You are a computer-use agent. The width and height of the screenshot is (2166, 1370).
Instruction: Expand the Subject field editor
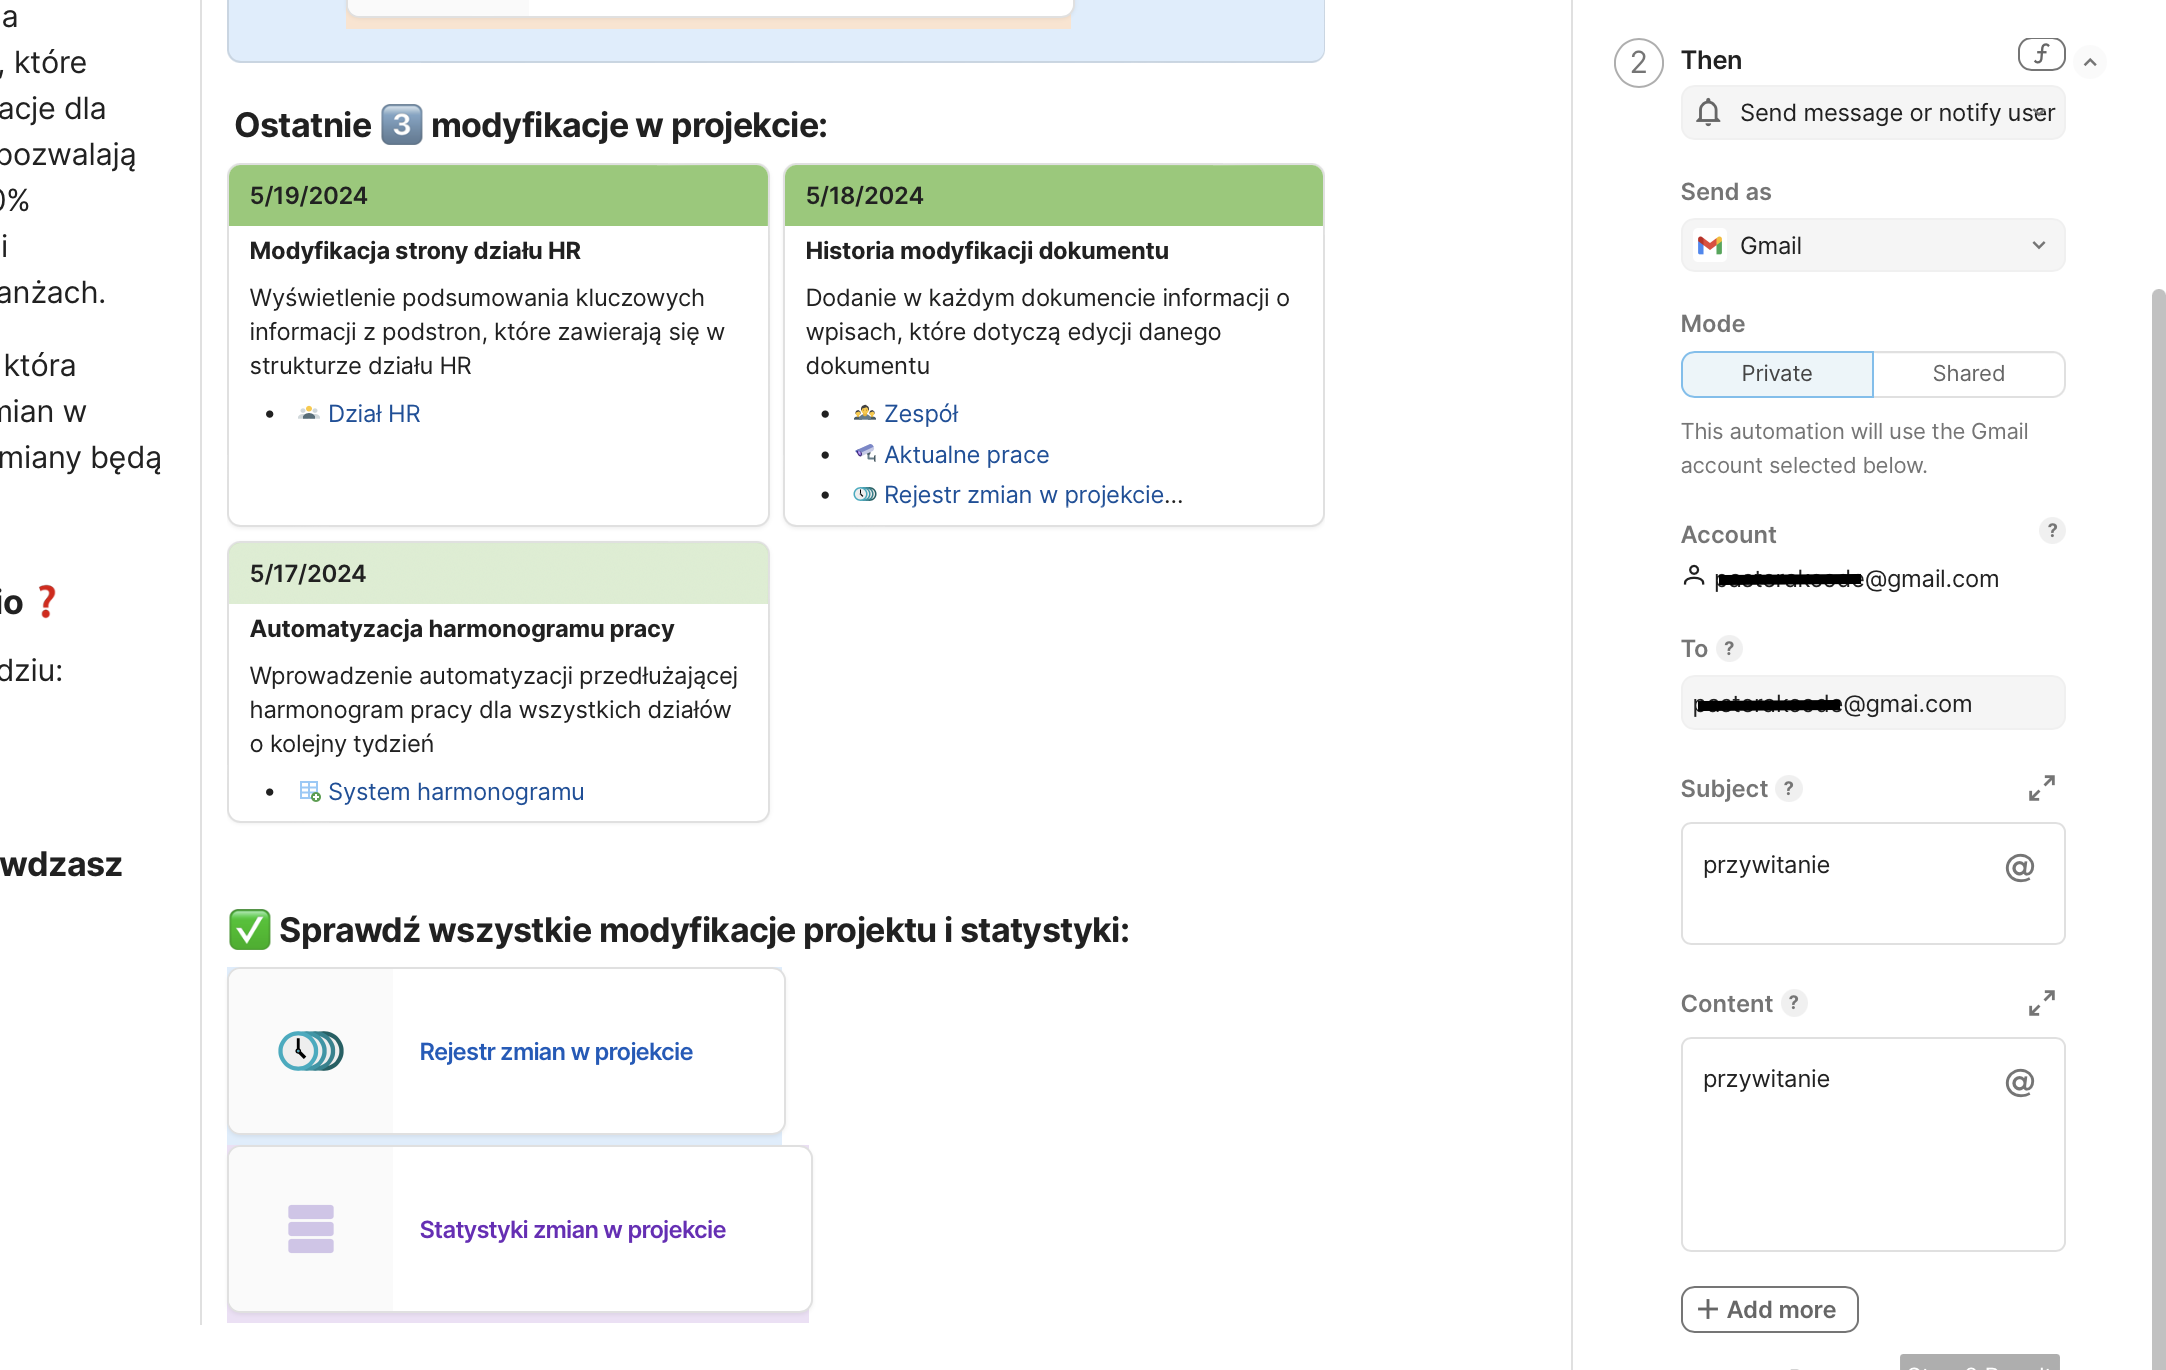pyautogui.click(x=2041, y=789)
